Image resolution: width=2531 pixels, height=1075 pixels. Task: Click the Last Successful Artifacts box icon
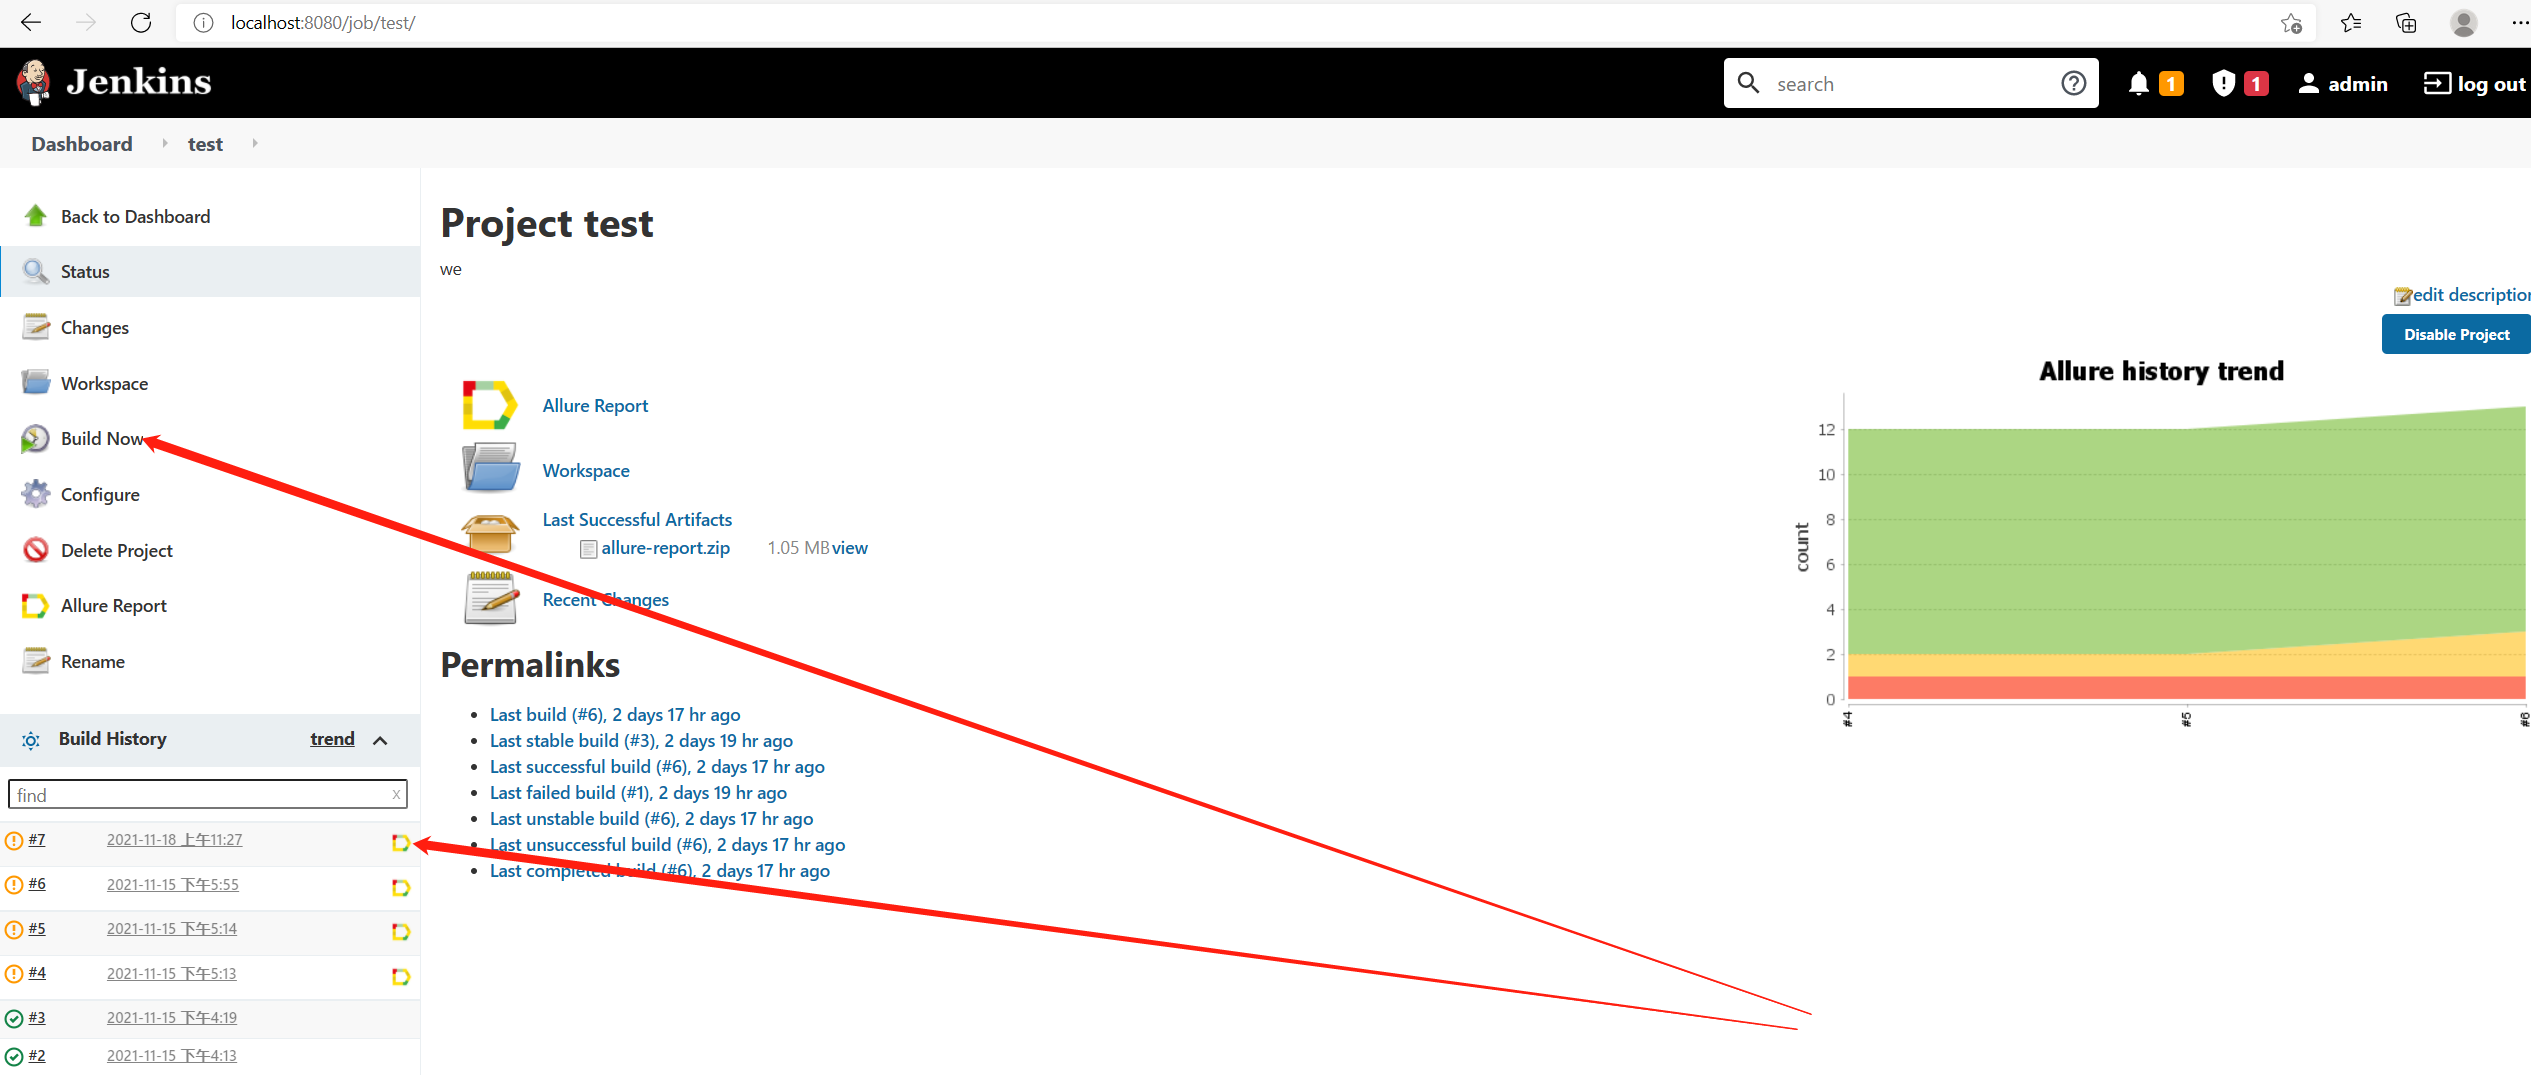coord(490,533)
